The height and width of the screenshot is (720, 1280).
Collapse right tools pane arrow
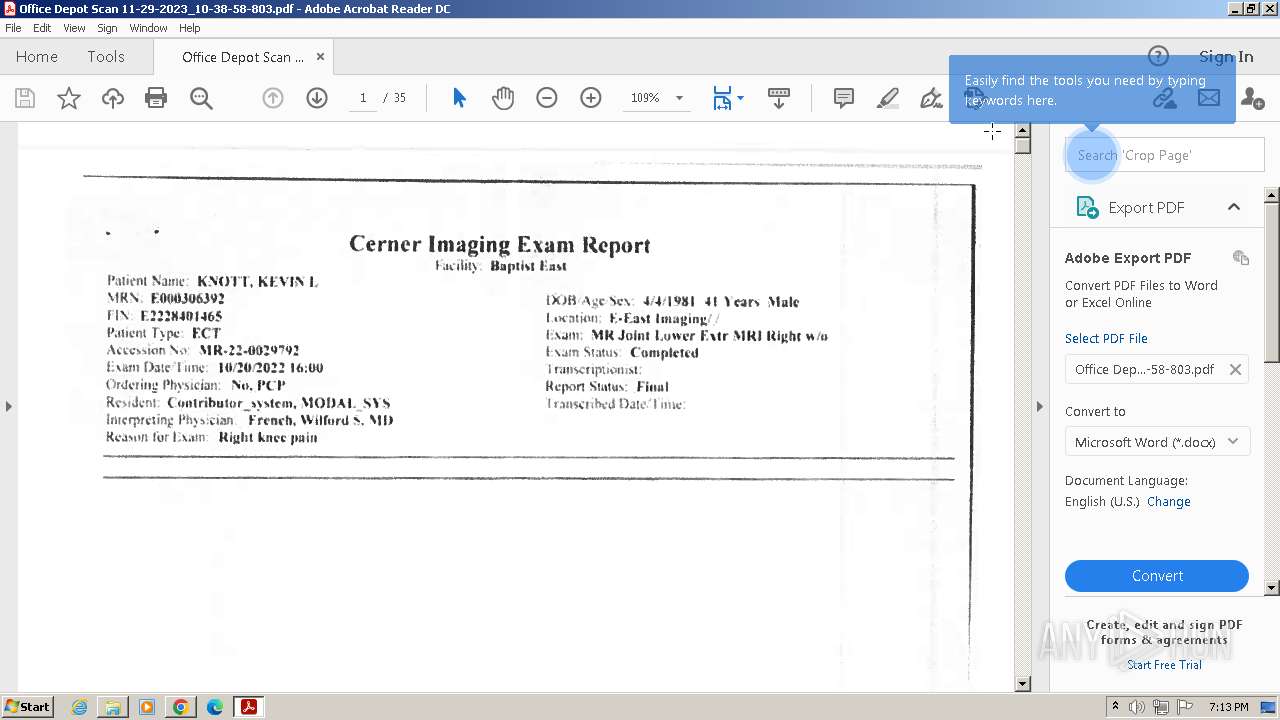(1039, 406)
